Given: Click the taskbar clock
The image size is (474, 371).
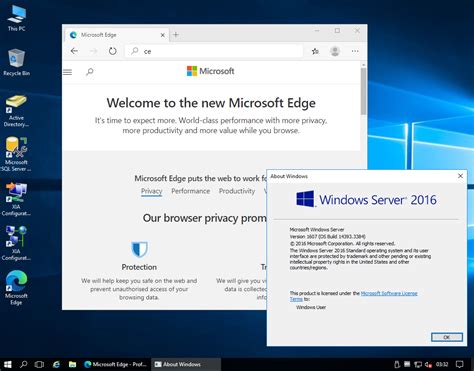Looking at the screenshot, I should (442, 364).
